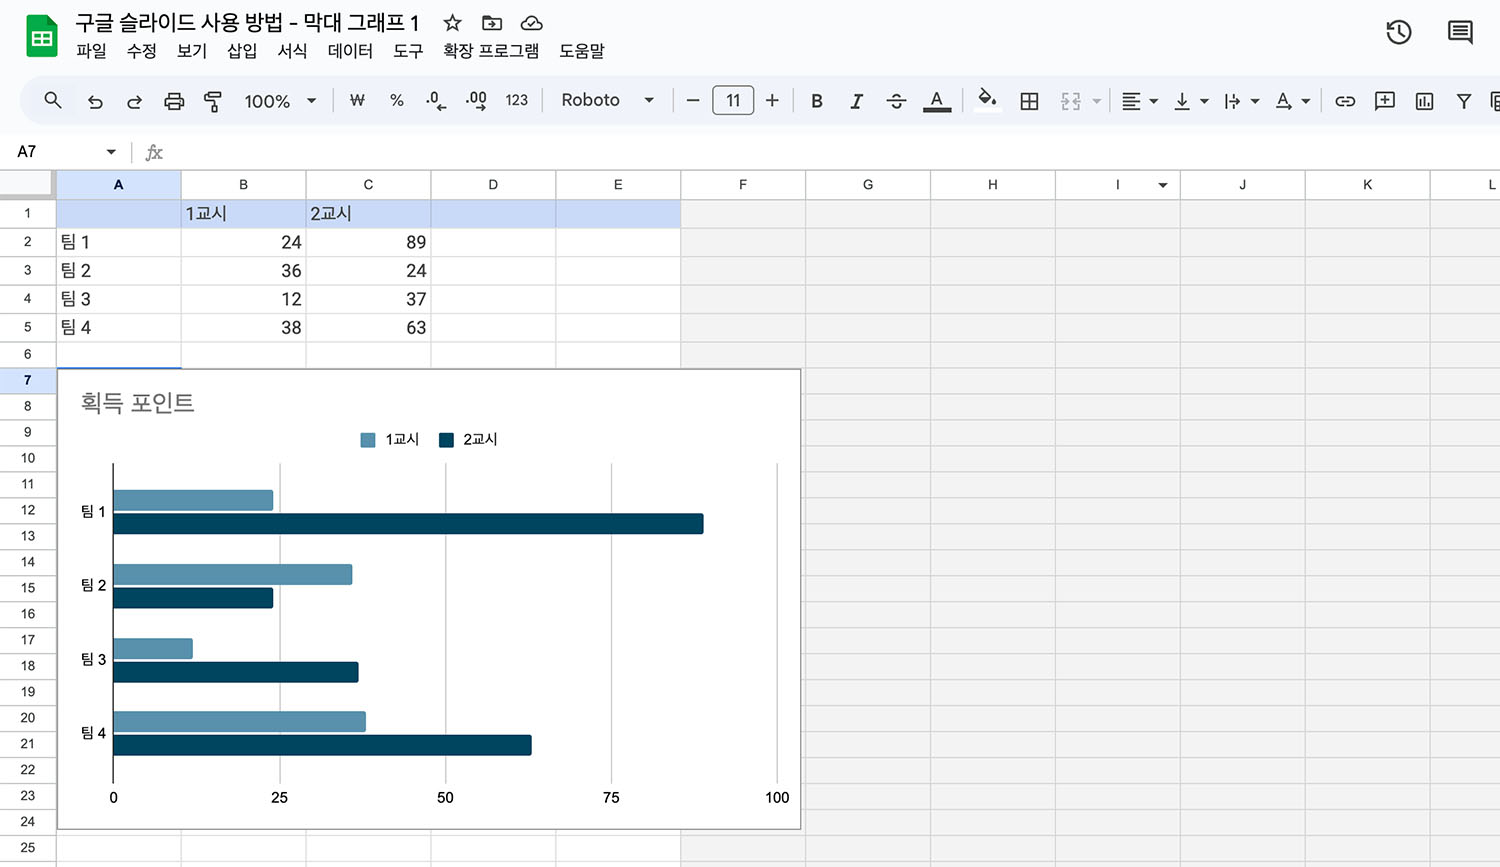Move document to a folder icon
Image resolution: width=1500 pixels, height=867 pixels.
pyautogui.click(x=492, y=23)
